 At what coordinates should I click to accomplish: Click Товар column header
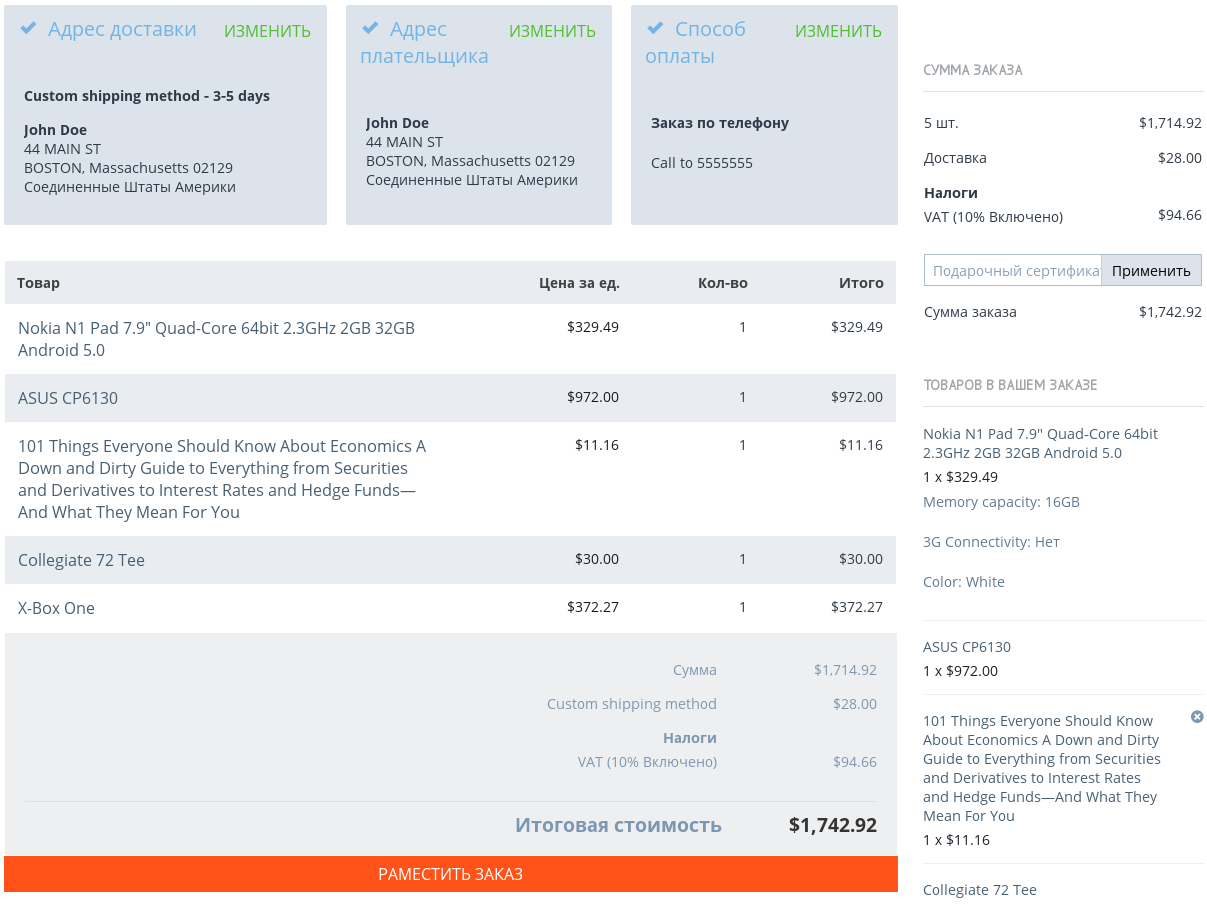click(x=38, y=283)
